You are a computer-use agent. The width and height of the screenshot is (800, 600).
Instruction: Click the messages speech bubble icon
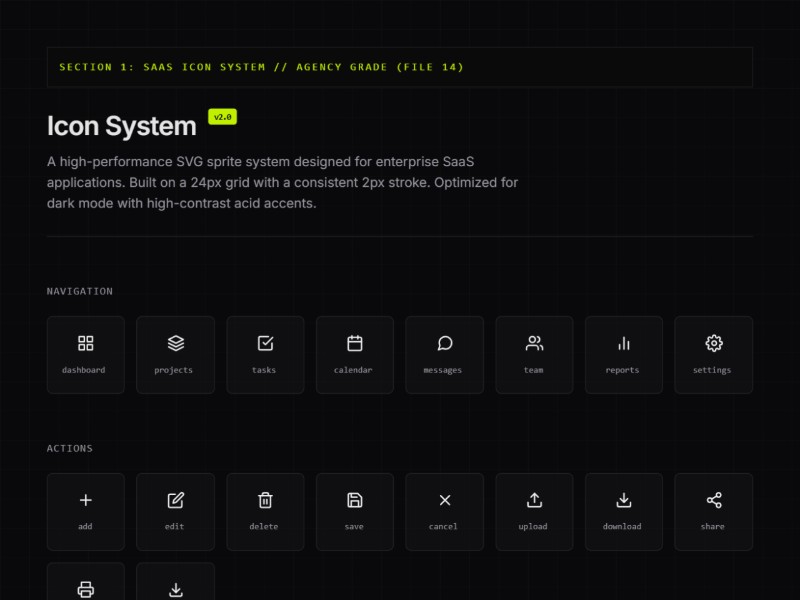point(444,344)
